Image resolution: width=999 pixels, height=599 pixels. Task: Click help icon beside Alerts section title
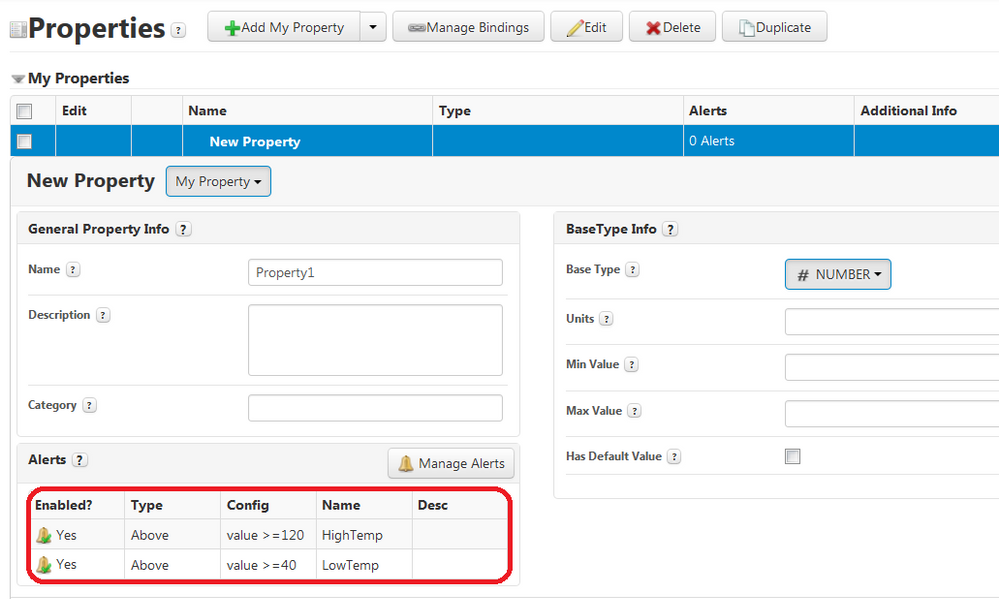click(79, 460)
